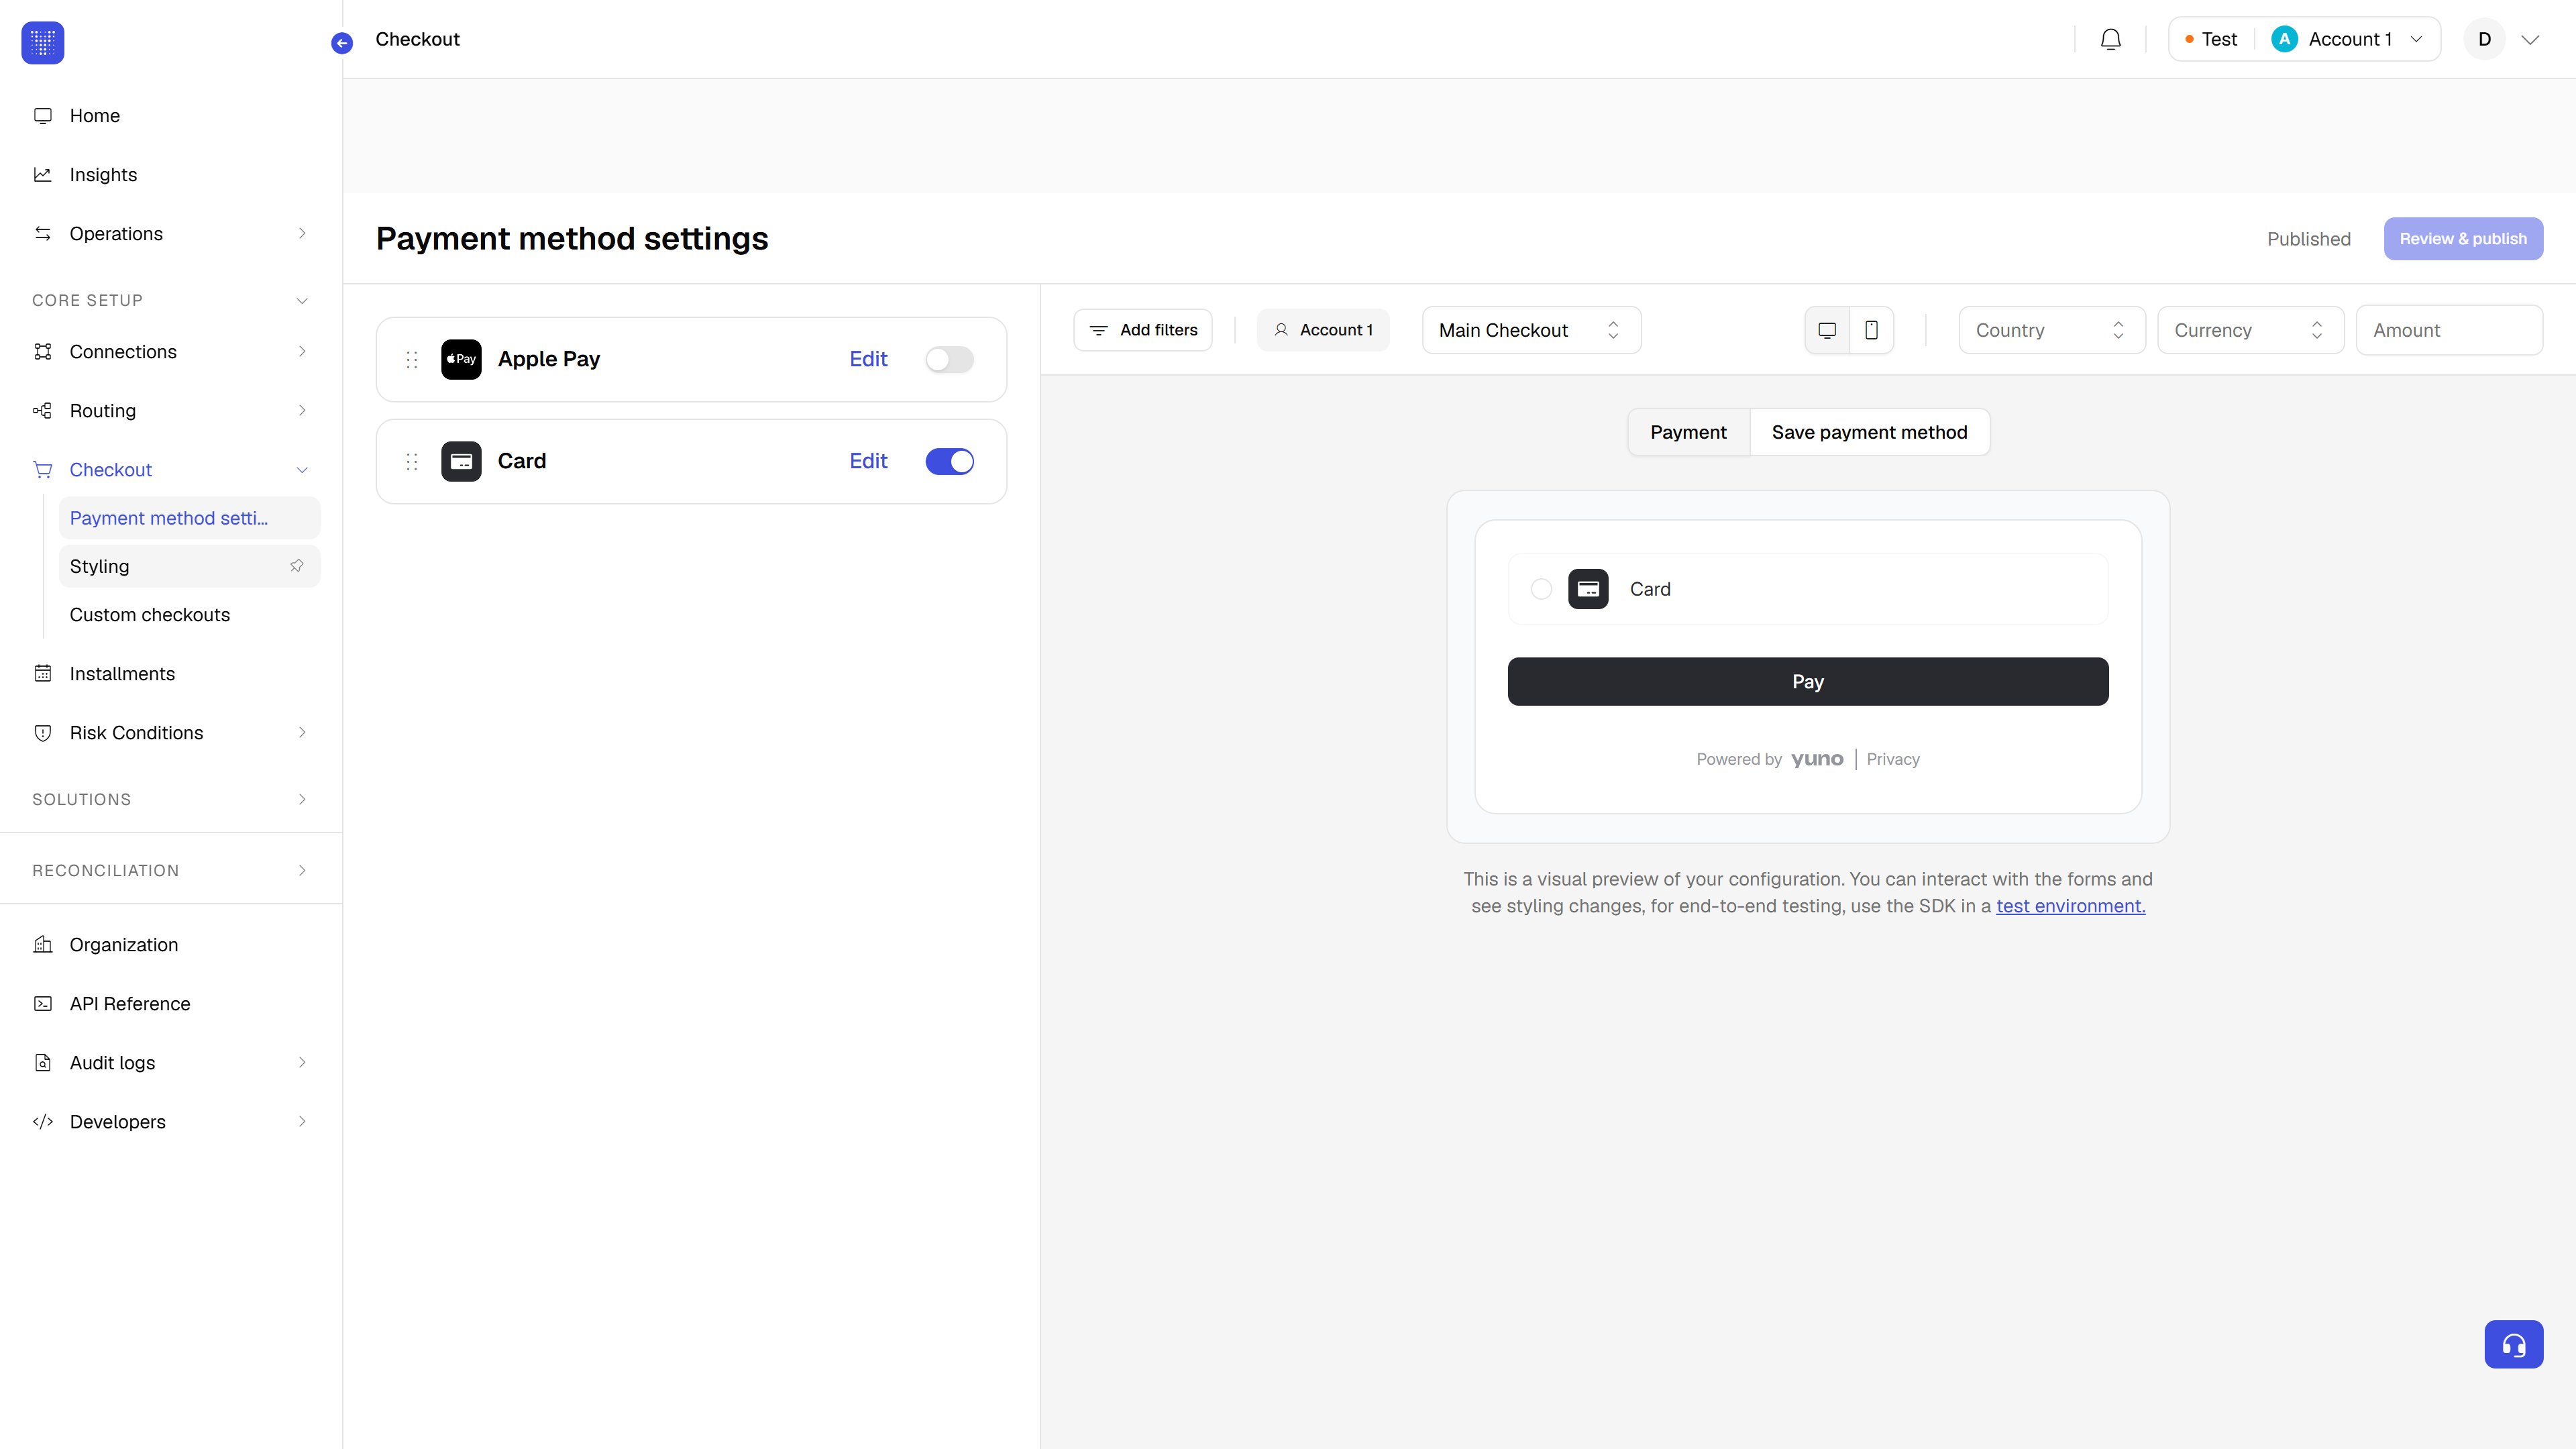The image size is (2576, 1449).
Task: Click the Installments calendar icon
Action: pyautogui.click(x=43, y=674)
